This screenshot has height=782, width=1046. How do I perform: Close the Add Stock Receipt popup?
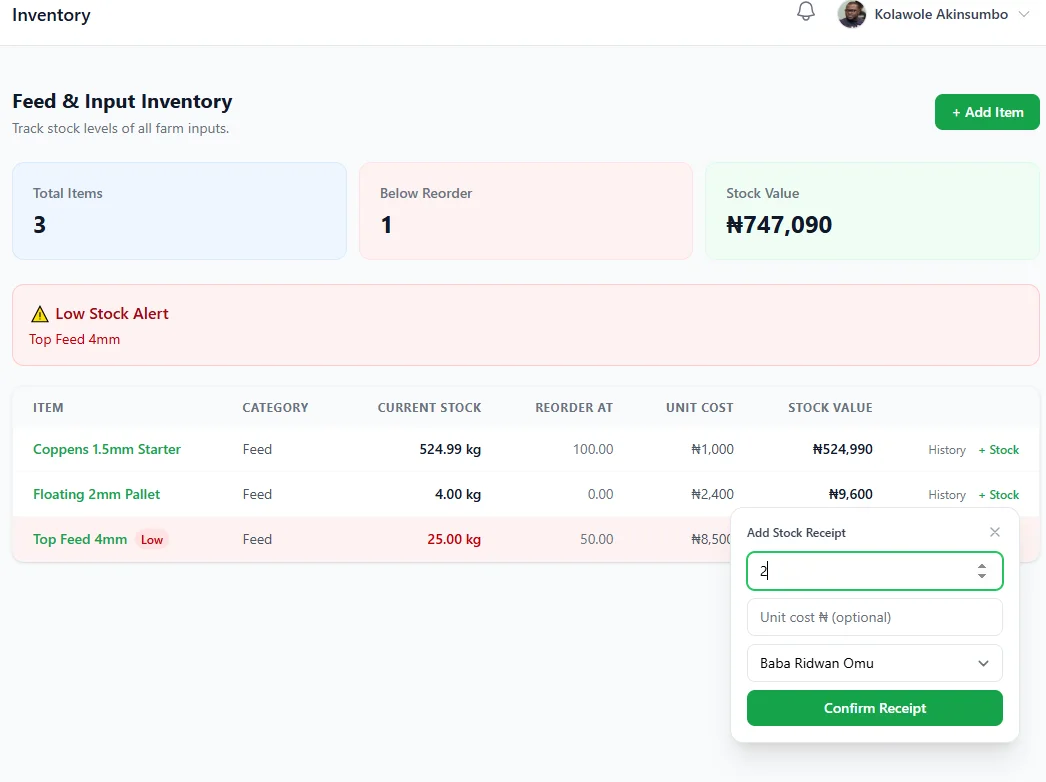(995, 532)
